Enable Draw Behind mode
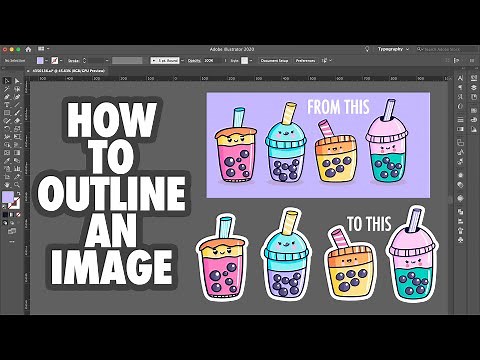480x360 pixels. click(12, 223)
